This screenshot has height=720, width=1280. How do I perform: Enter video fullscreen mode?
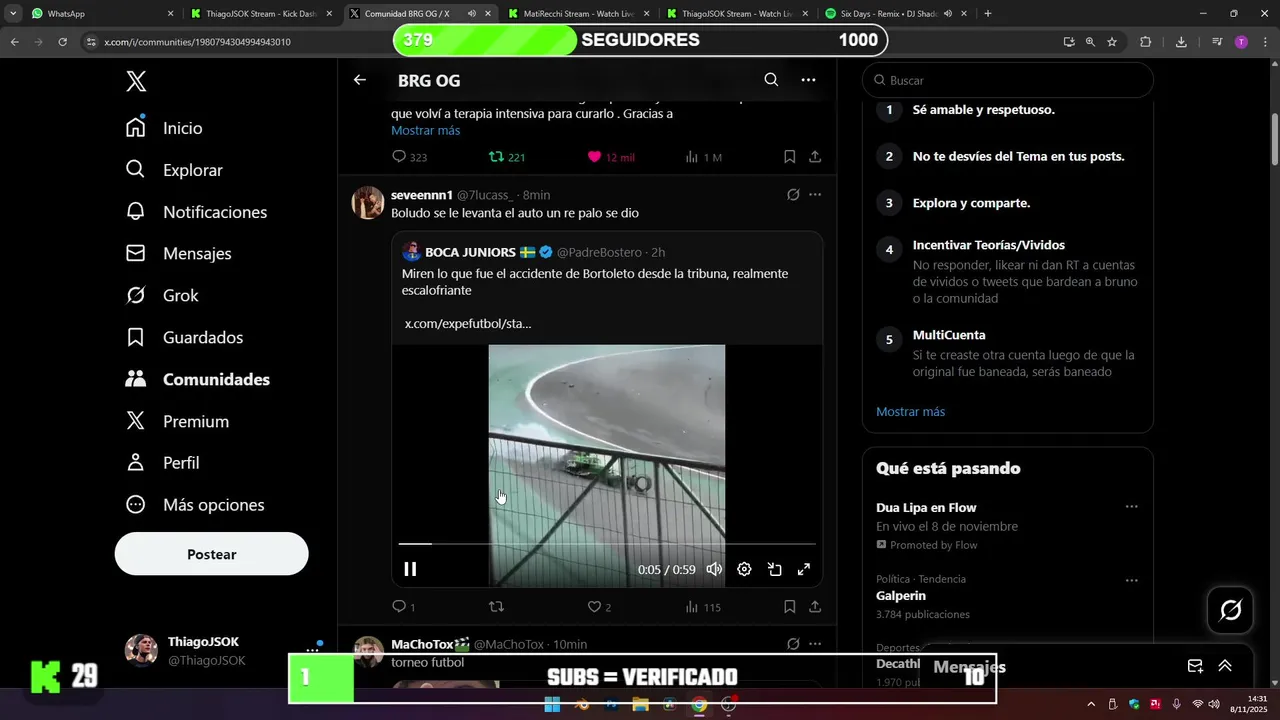point(803,569)
